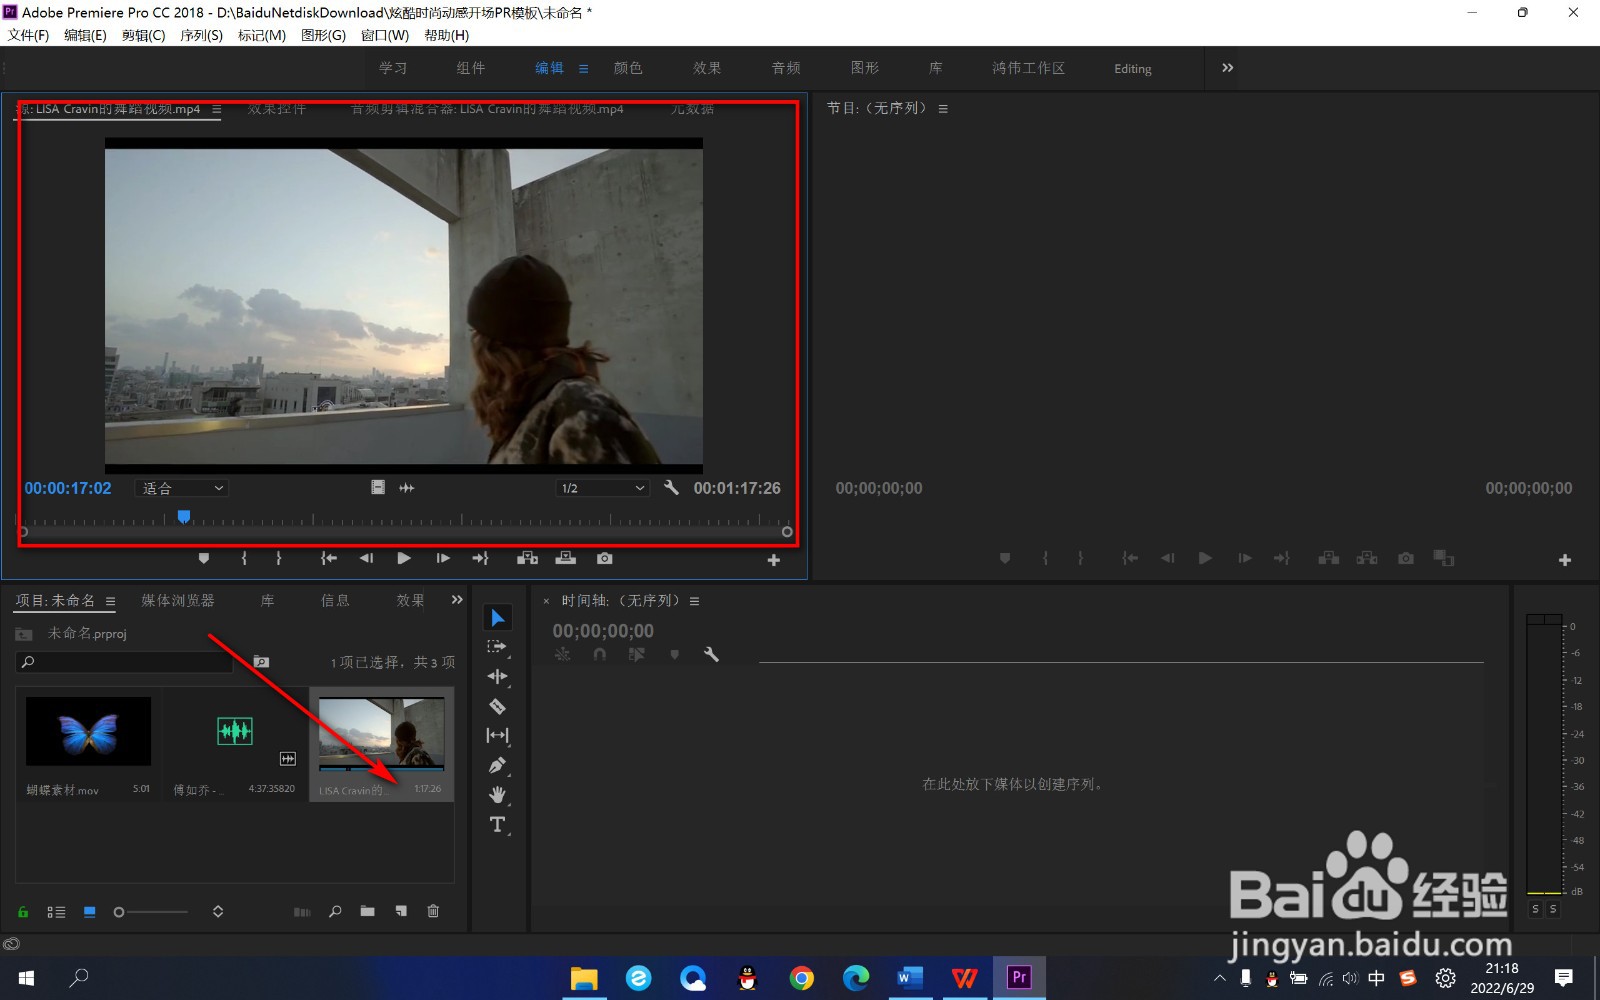The image size is (1600, 1000).
Task: Add marker in Source monitor
Action: (x=204, y=558)
